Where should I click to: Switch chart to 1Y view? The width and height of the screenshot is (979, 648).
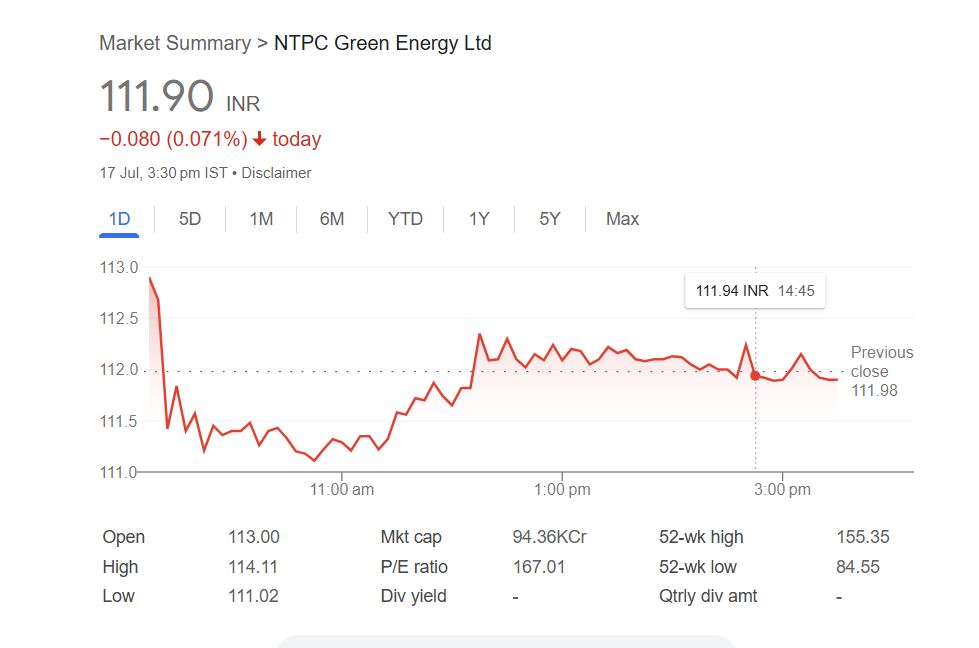pos(479,219)
